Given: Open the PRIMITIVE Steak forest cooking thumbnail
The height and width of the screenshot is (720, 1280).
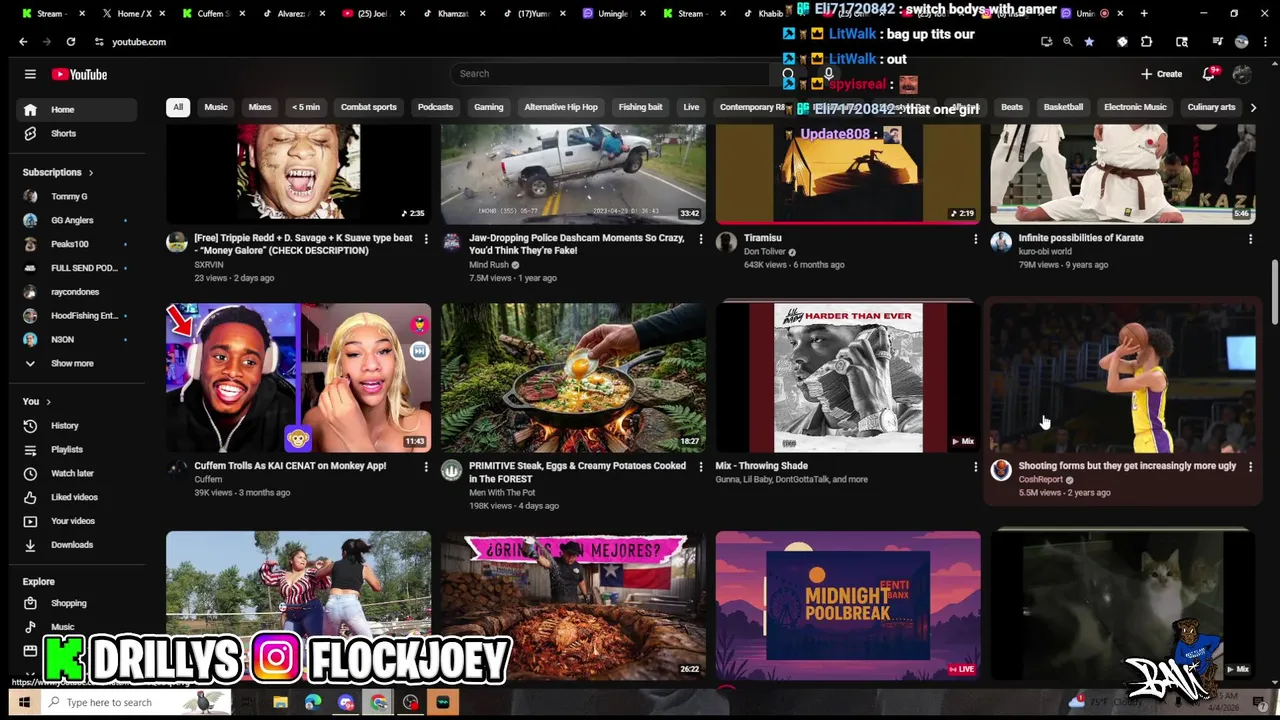Looking at the screenshot, I should point(573,378).
